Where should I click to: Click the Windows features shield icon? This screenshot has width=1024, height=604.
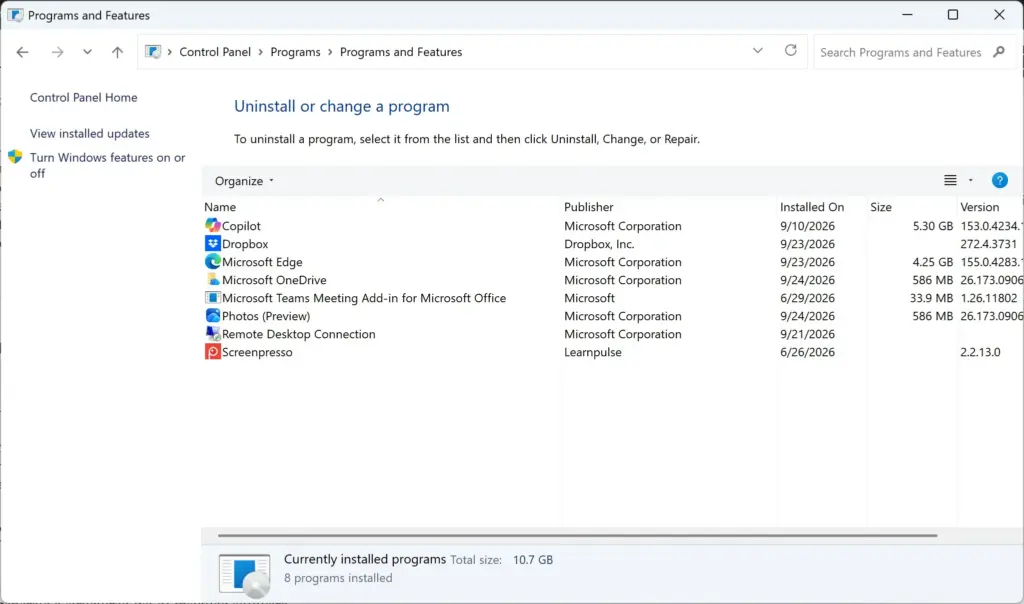coord(15,157)
